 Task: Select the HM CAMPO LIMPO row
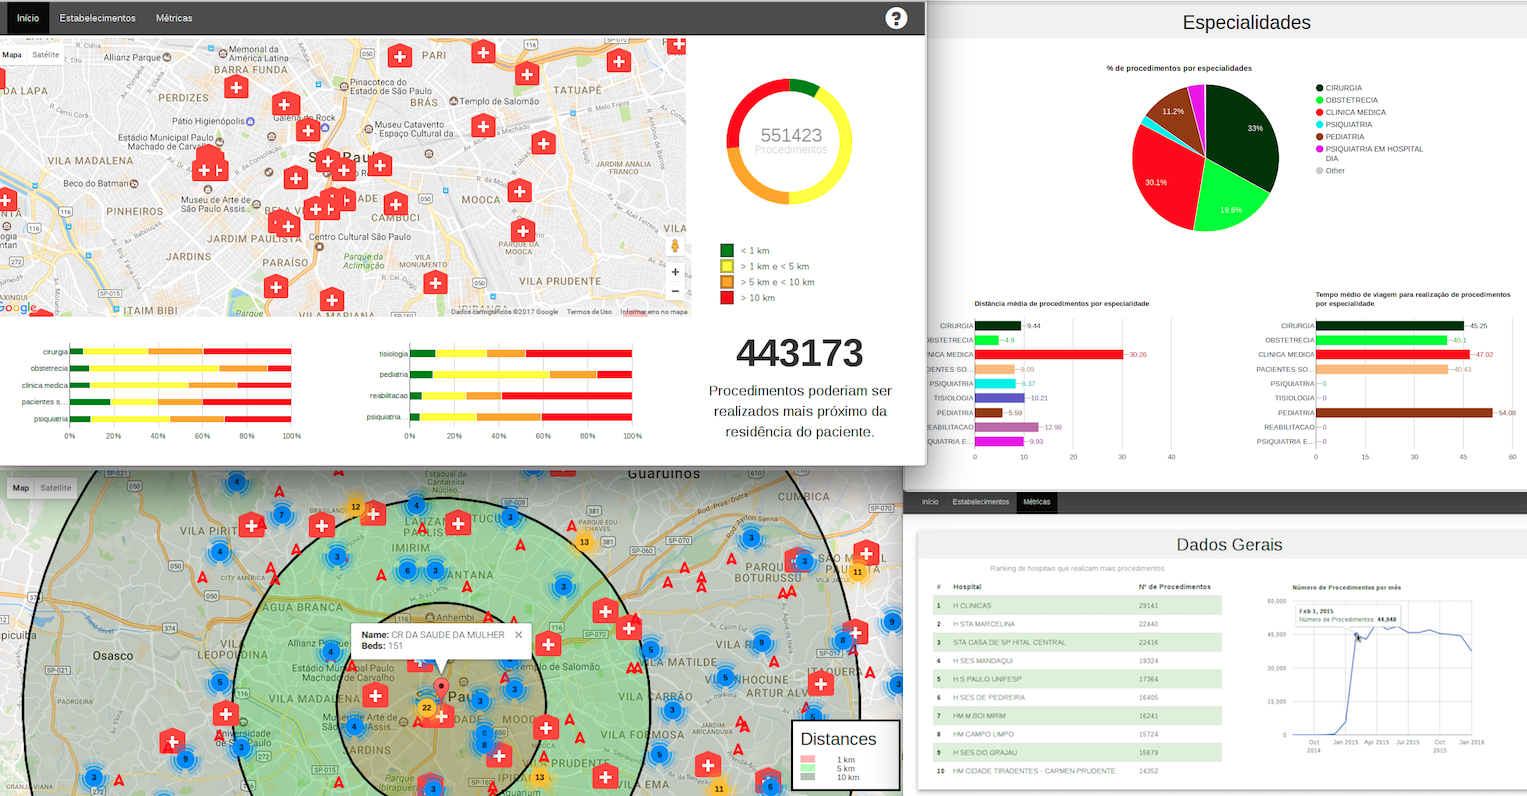[1076, 734]
